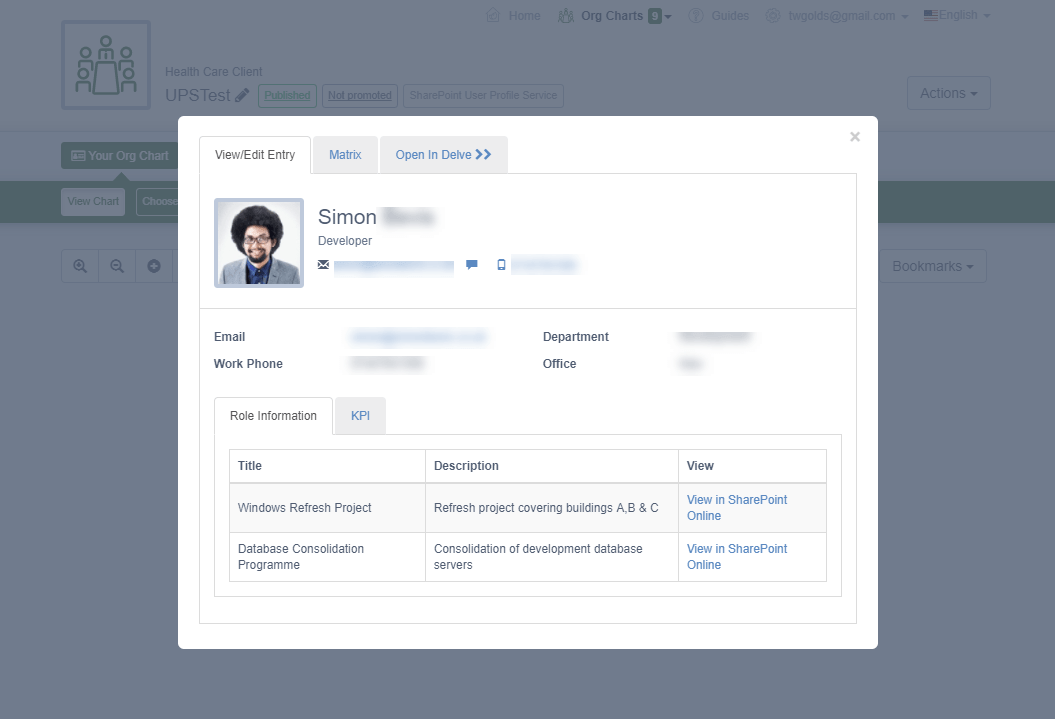The height and width of the screenshot is (719, 1055).
Task: Open SharePoint link for Windows Refresh Project
Action: pos(736,508)
